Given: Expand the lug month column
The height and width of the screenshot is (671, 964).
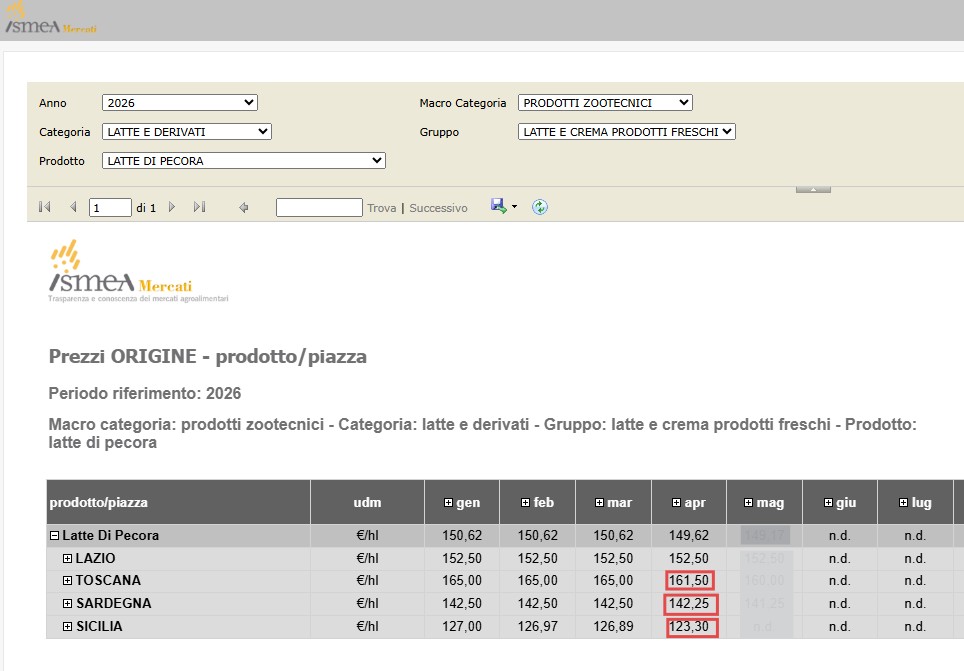Looking at the screenshot, I should pos(903,502).
